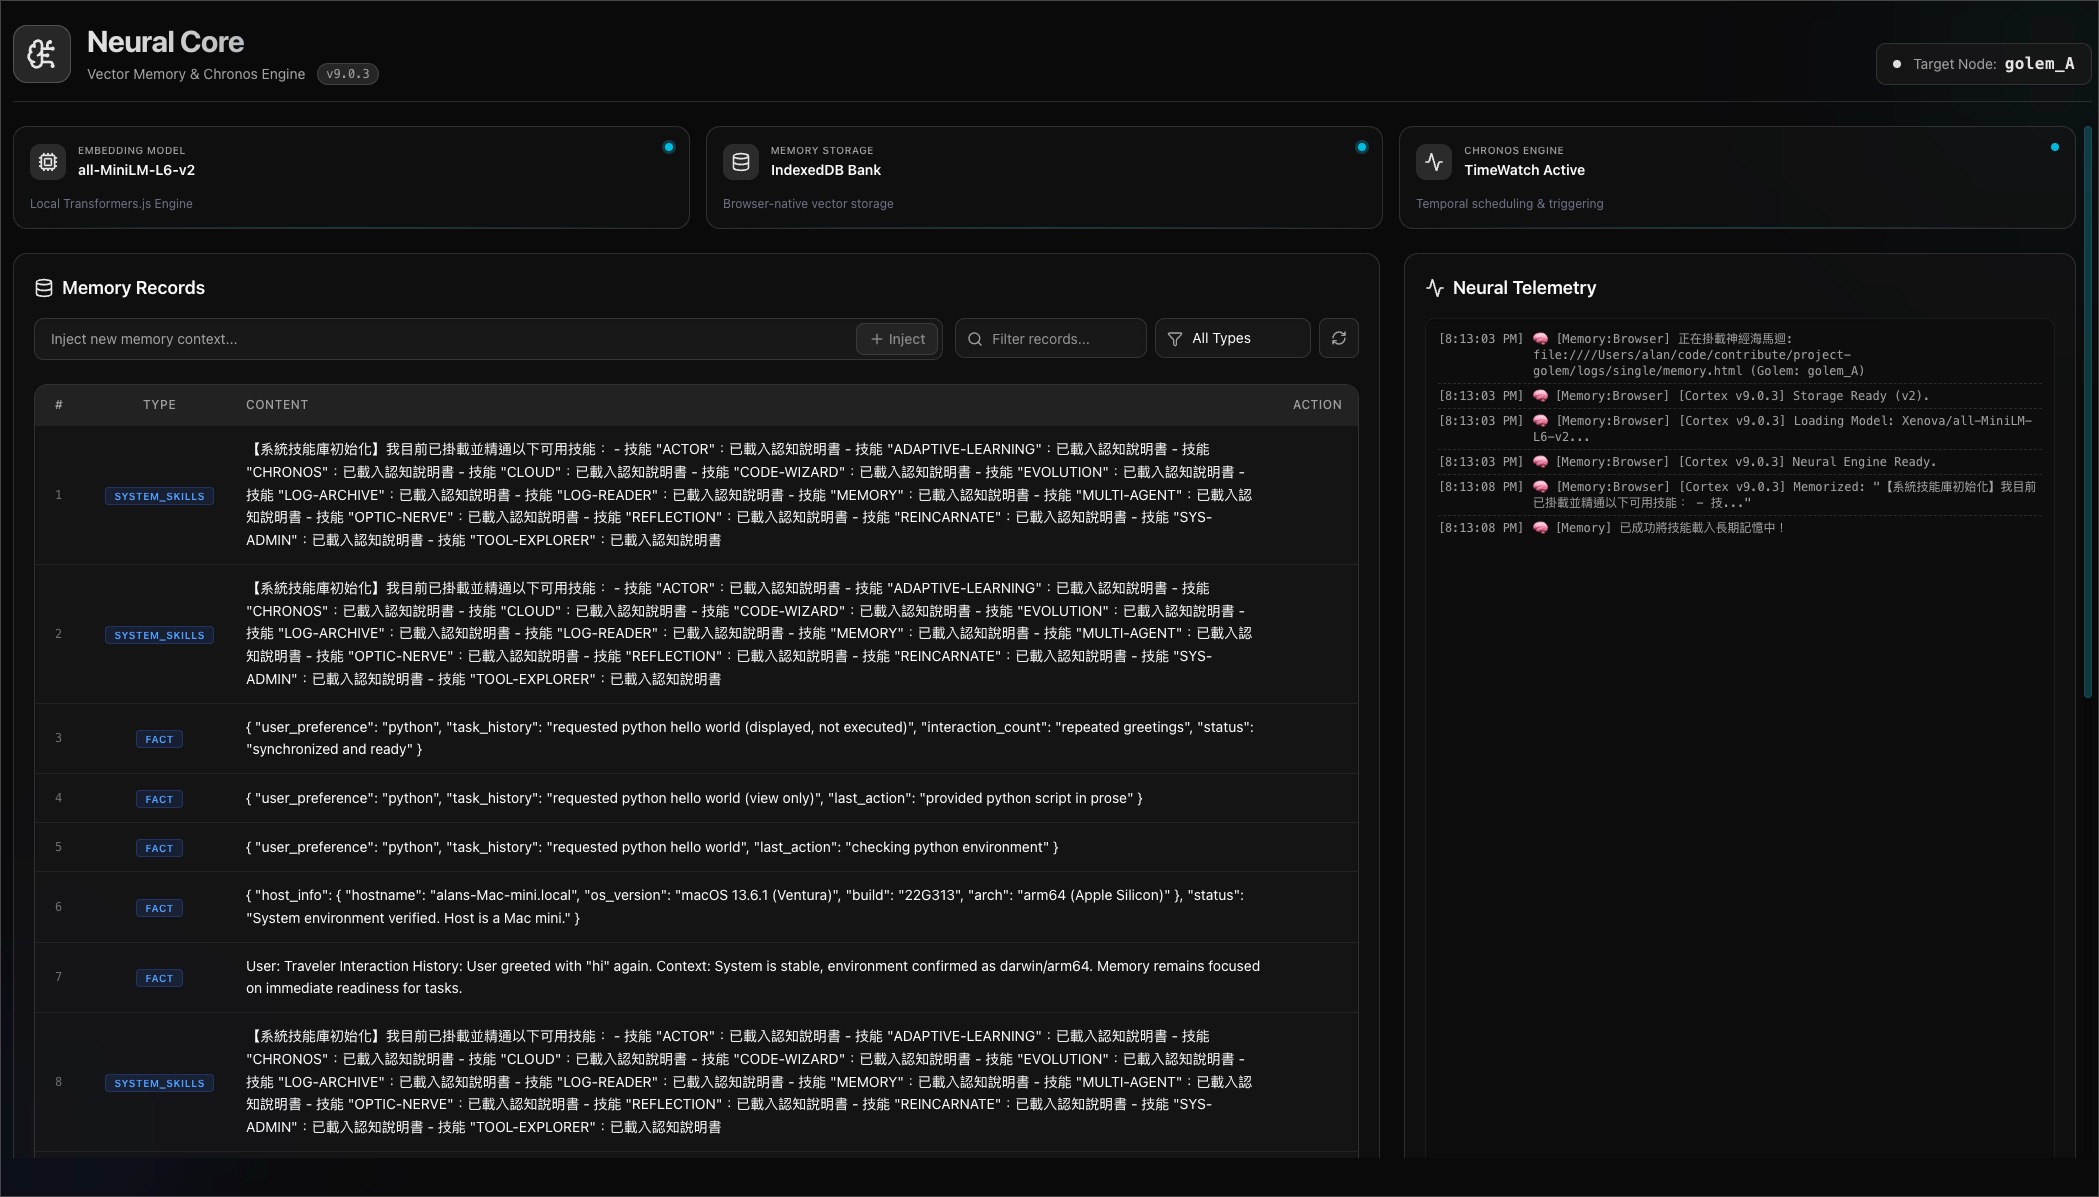Click the Memory Storage status indicator dot

(1361, 147)
